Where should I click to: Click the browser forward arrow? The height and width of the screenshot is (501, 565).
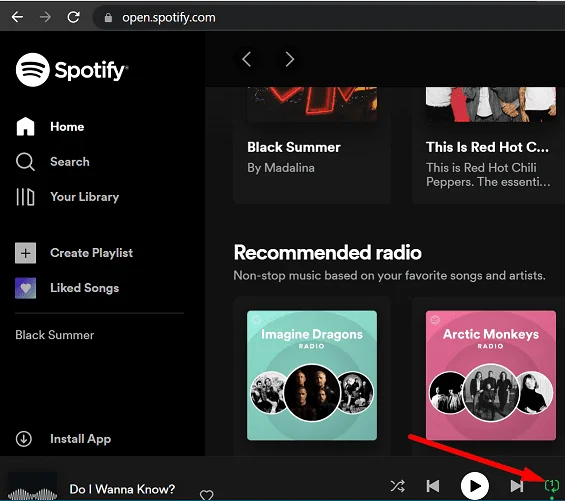pos(45,17)
